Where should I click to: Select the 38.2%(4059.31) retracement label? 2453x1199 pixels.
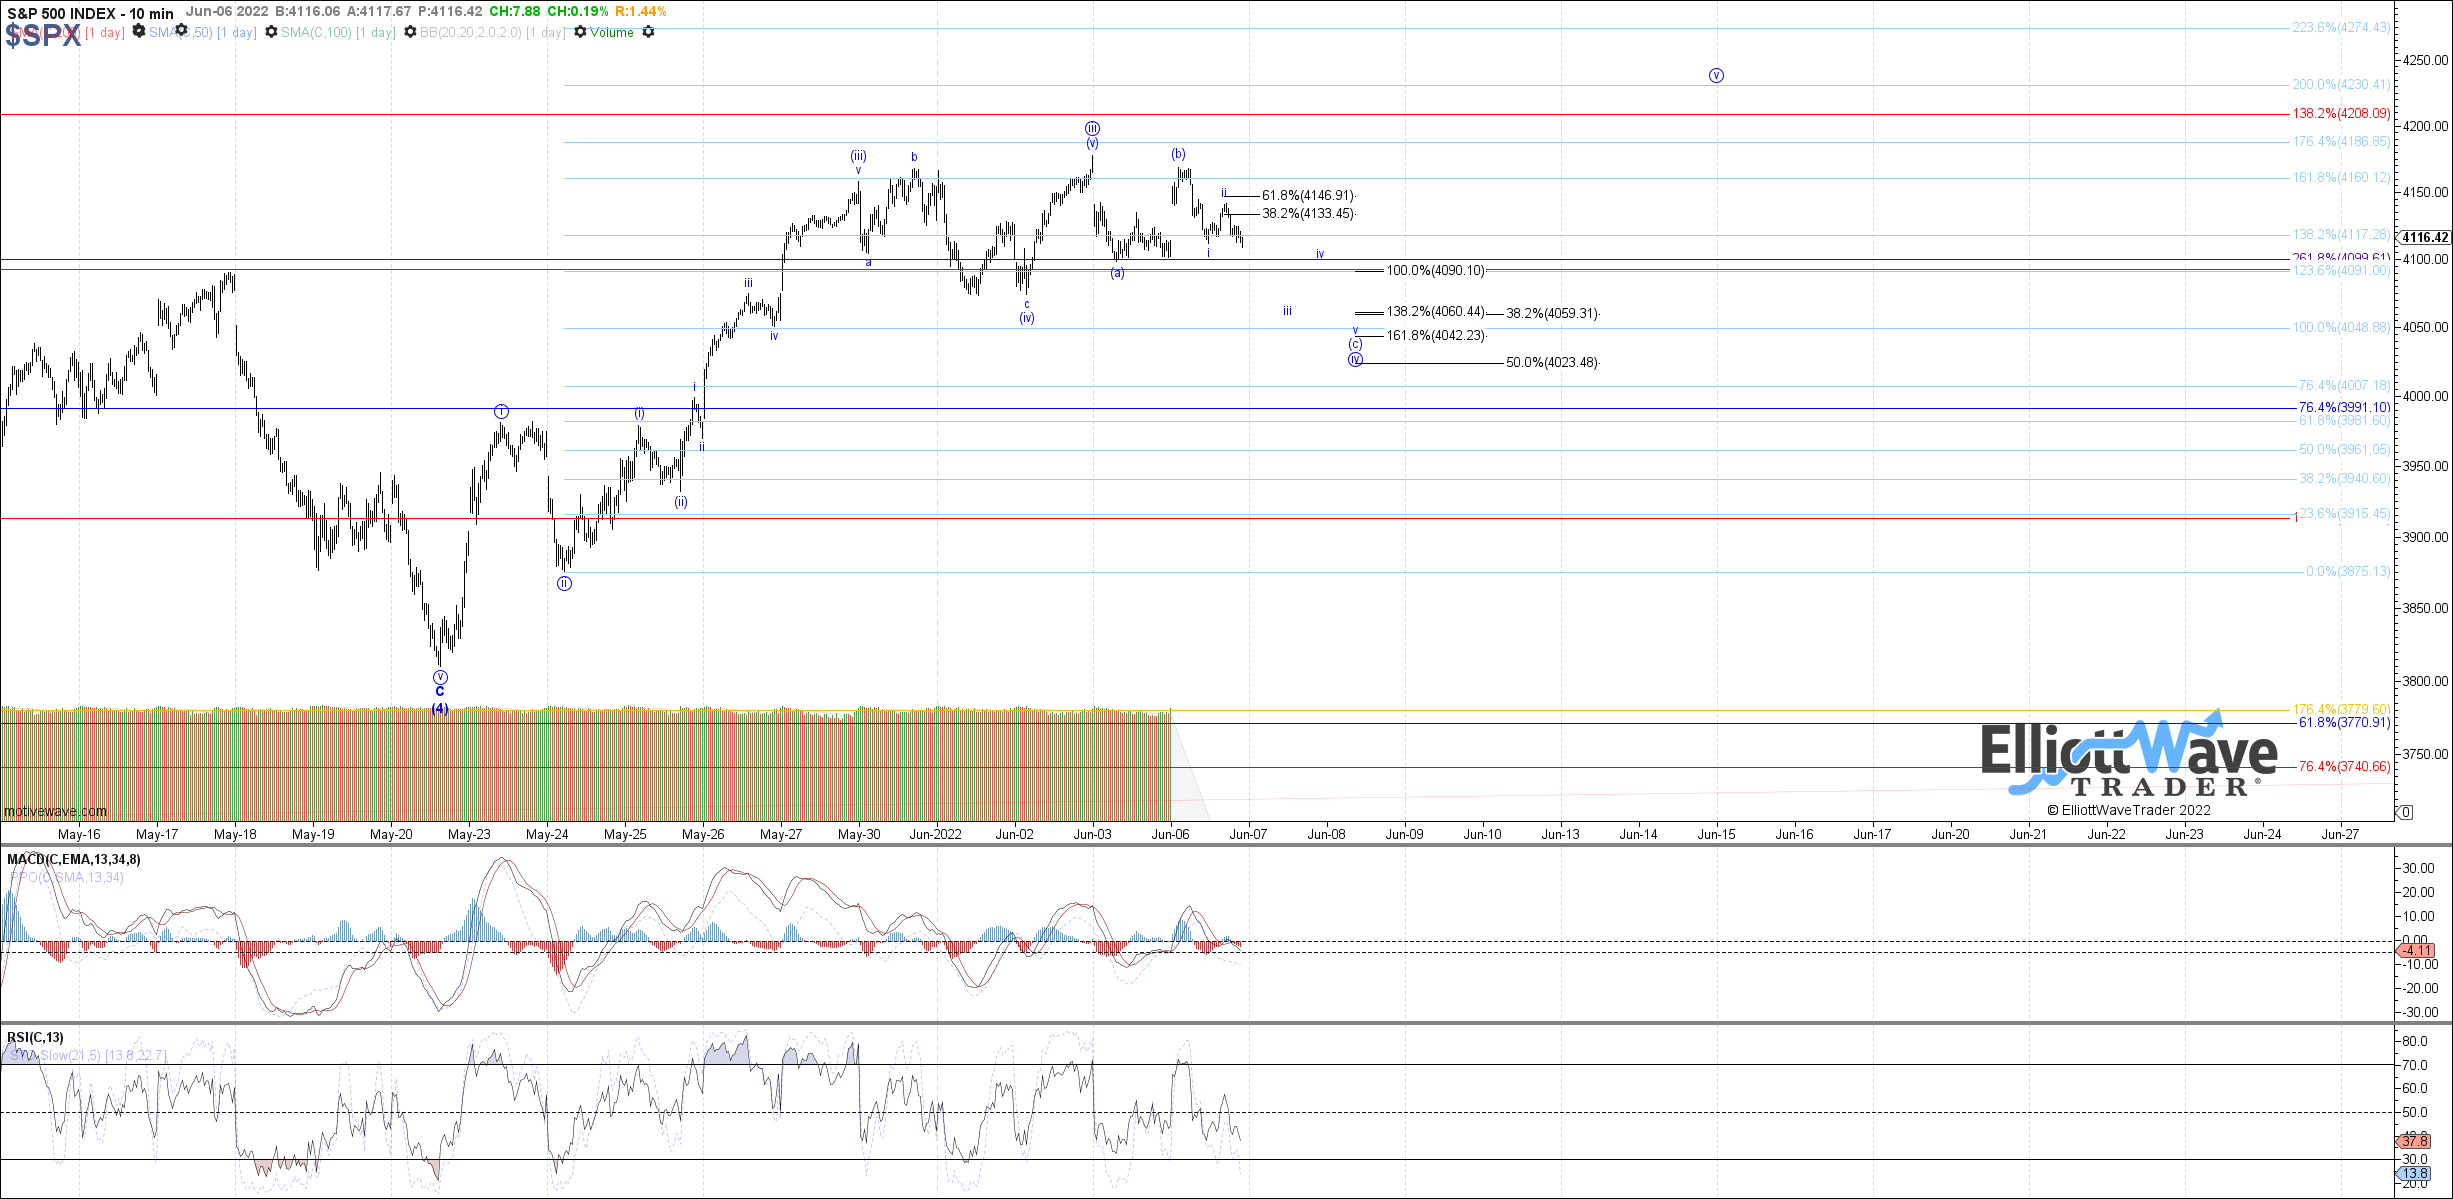coord(1552,314)
